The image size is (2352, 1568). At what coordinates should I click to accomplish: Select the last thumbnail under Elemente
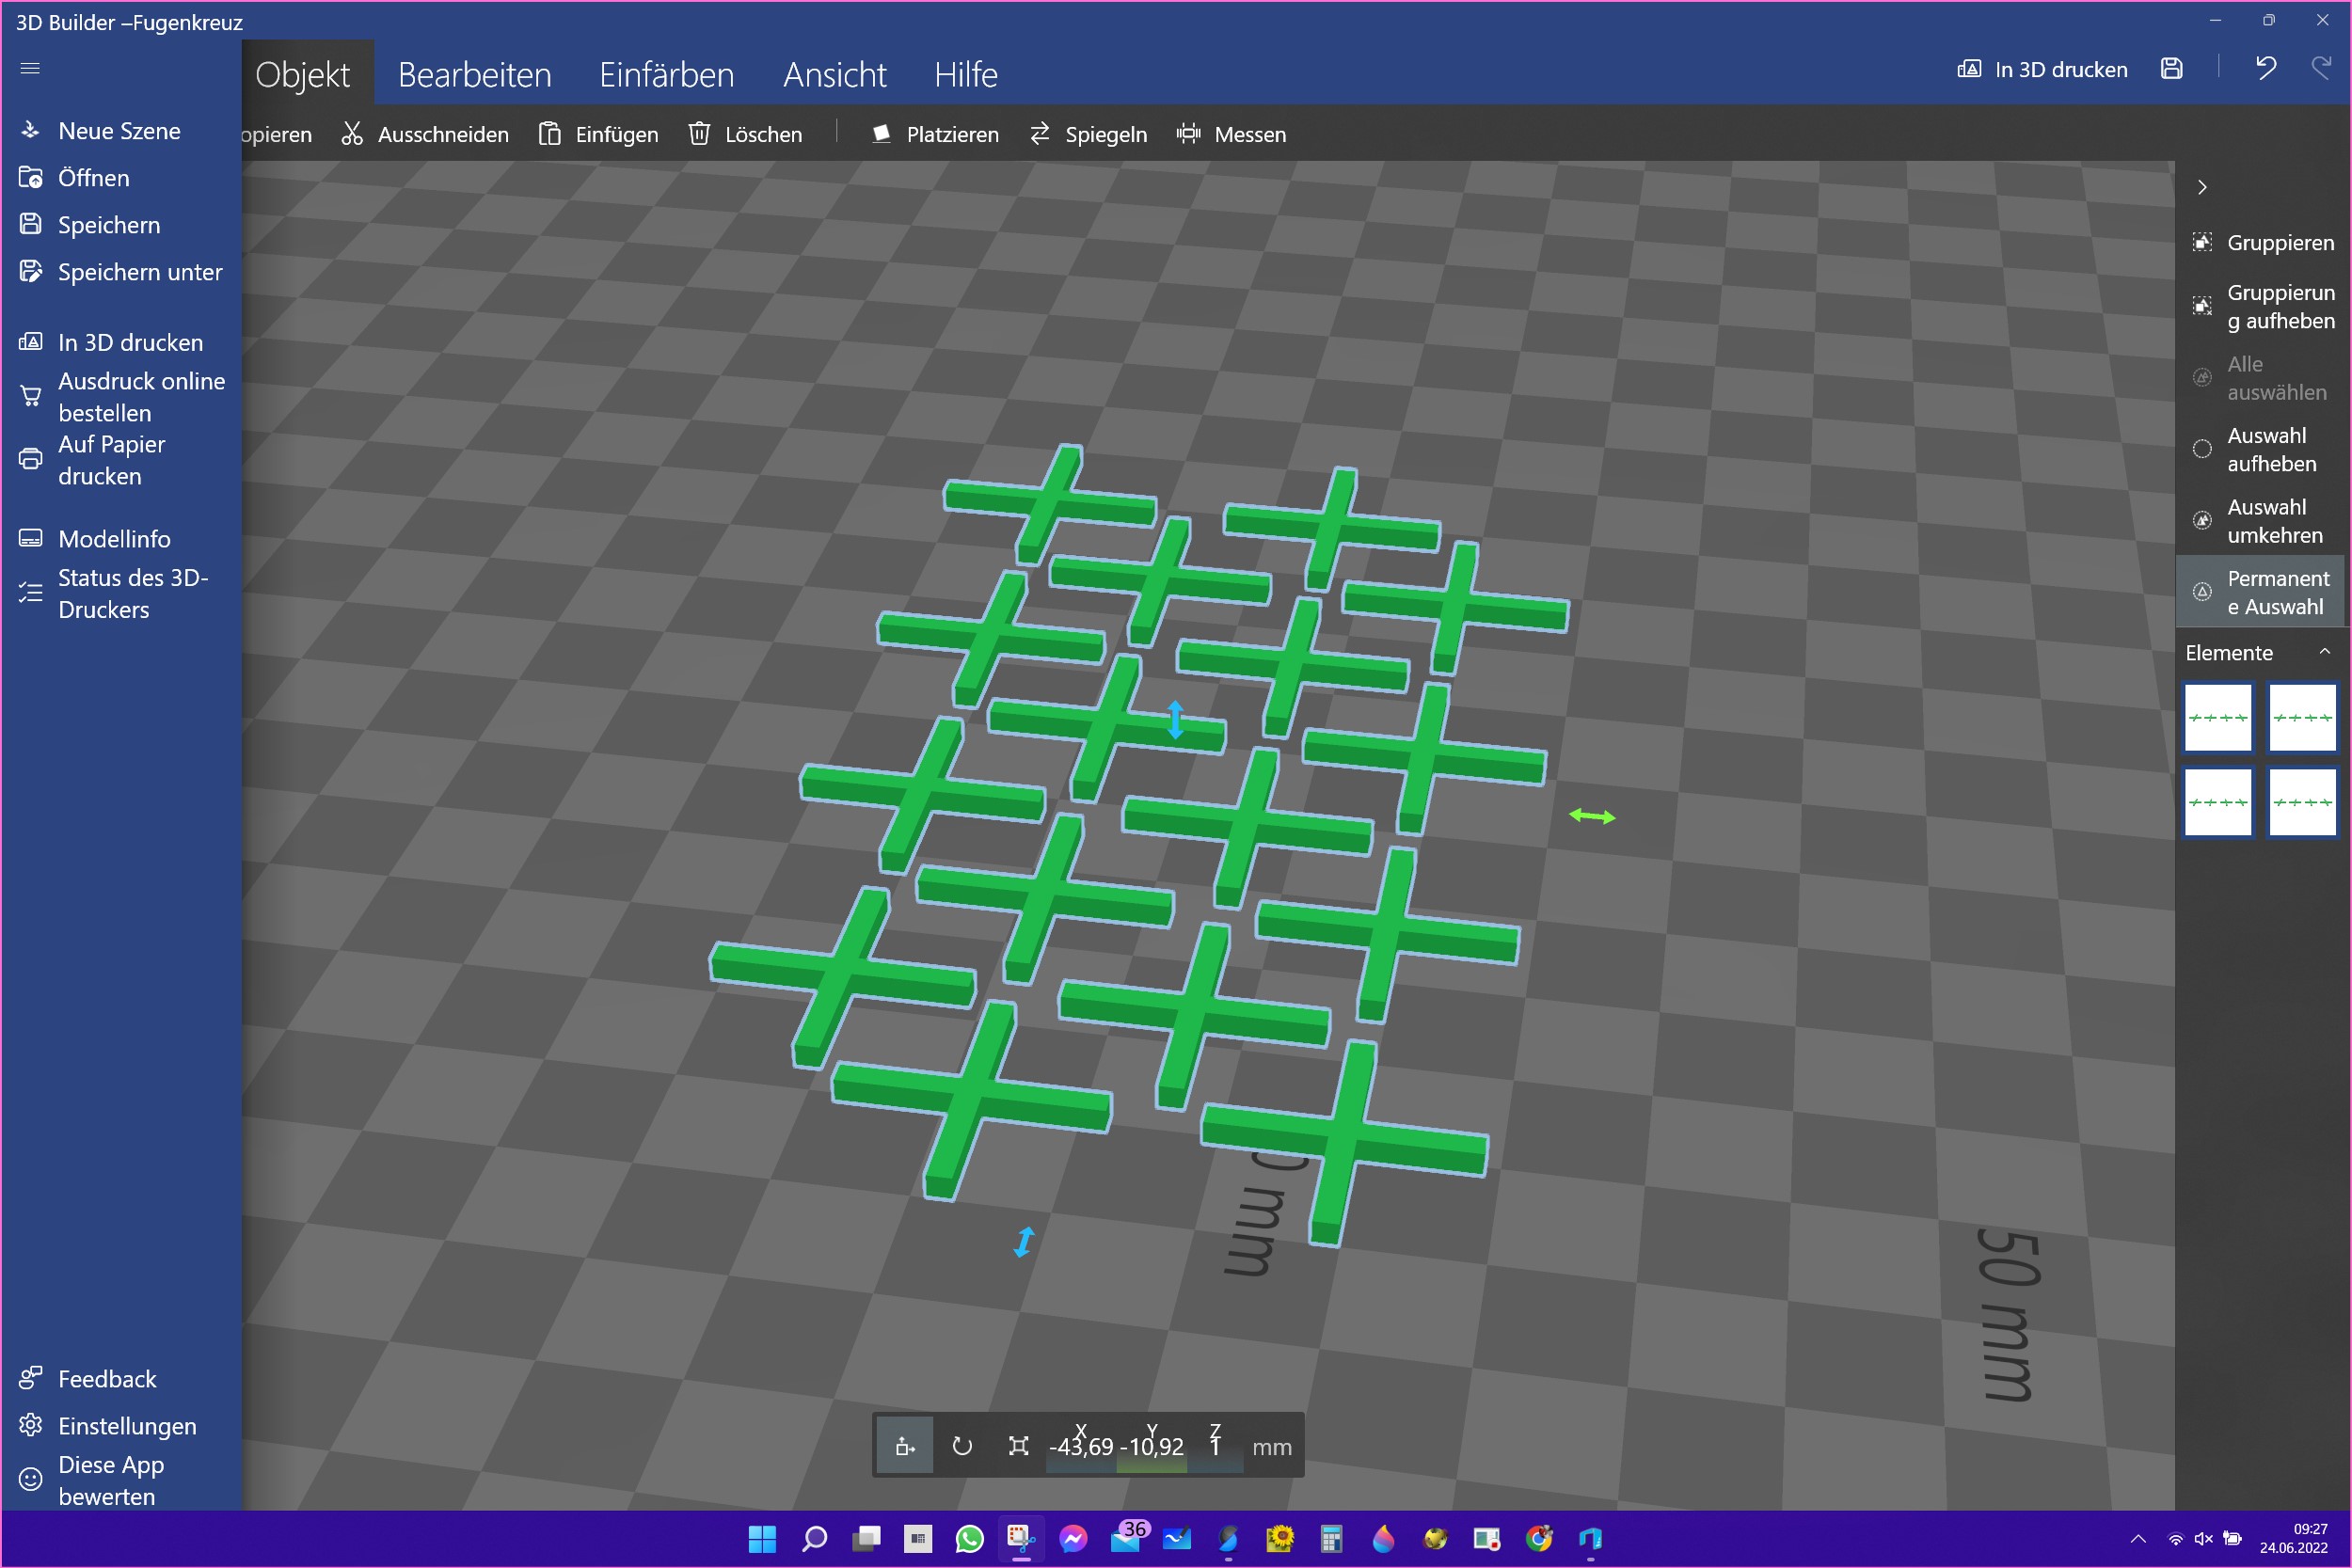click(2302, 802)
